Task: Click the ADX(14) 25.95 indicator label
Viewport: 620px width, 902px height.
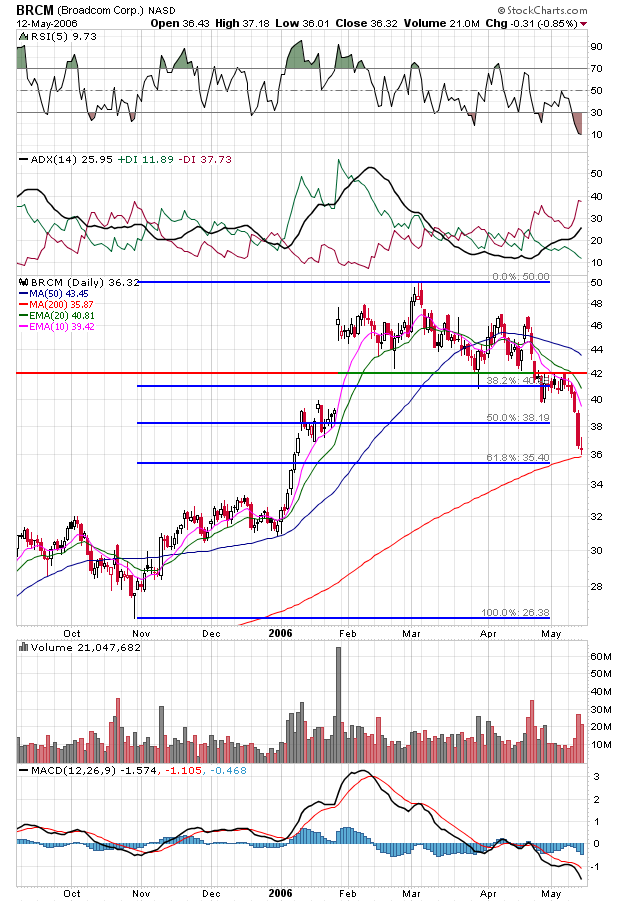Action: pos(71,160)
